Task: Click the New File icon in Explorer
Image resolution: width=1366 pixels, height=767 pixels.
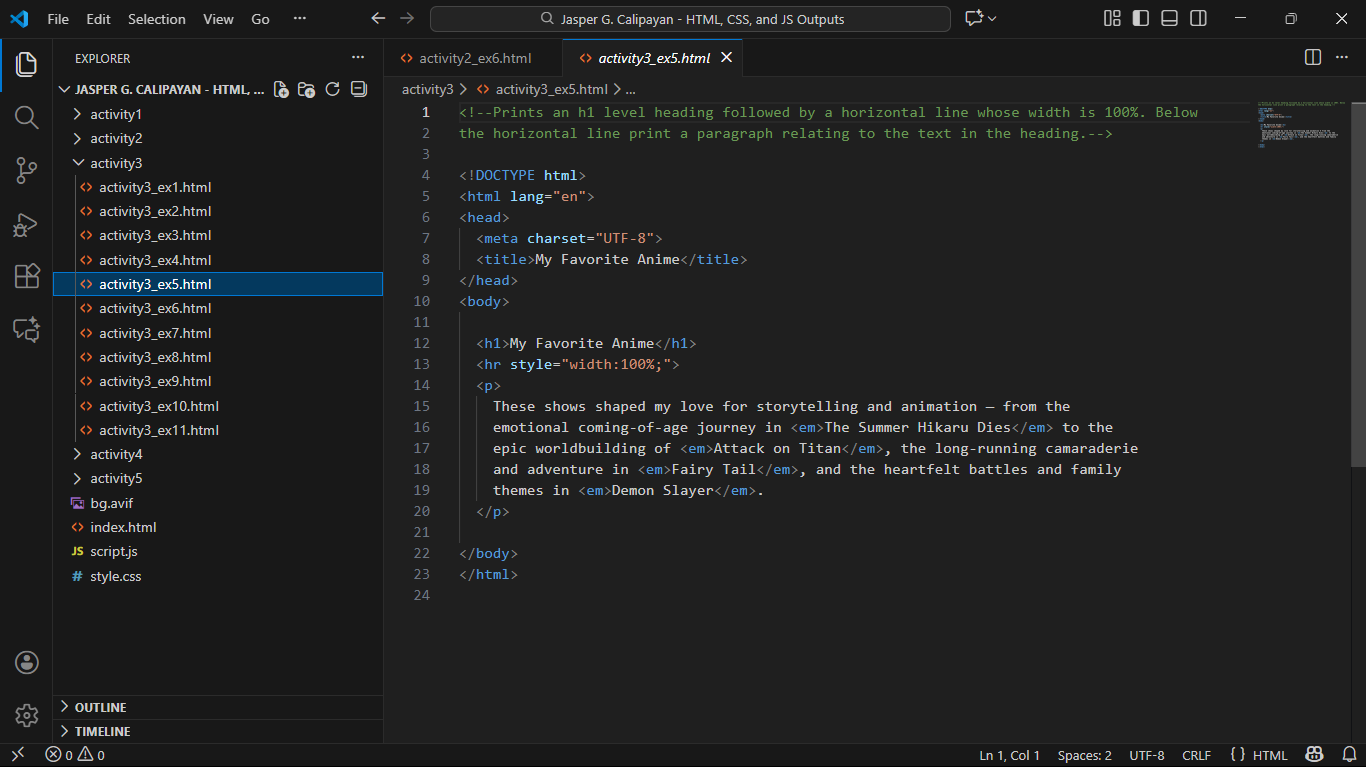Action: pos(281,89)
